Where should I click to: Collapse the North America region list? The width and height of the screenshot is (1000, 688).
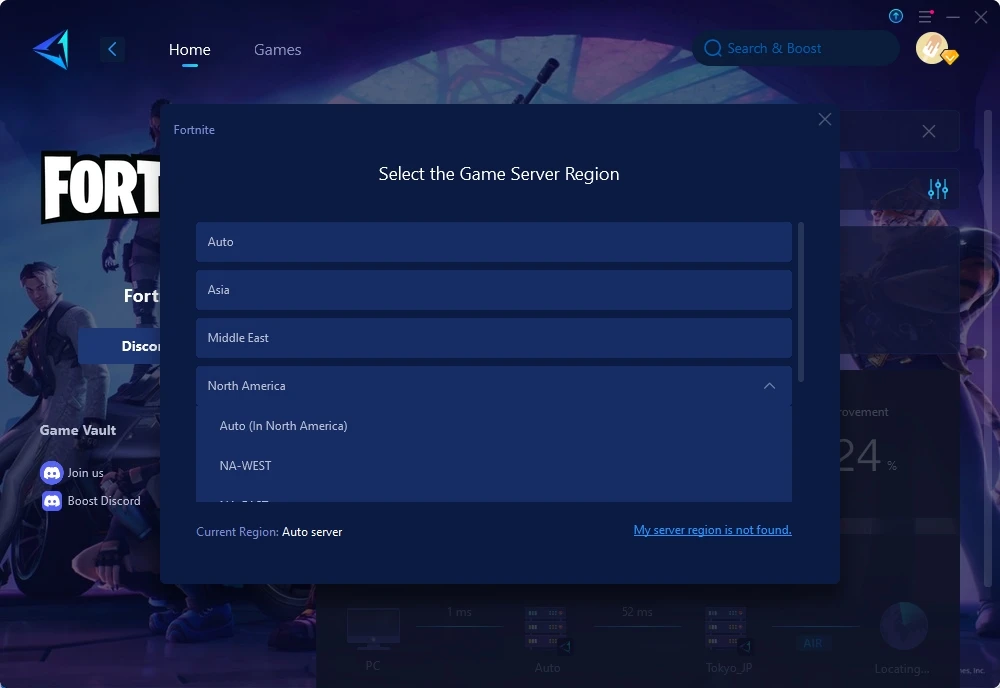pyautogui.click(x=769, y=386)
